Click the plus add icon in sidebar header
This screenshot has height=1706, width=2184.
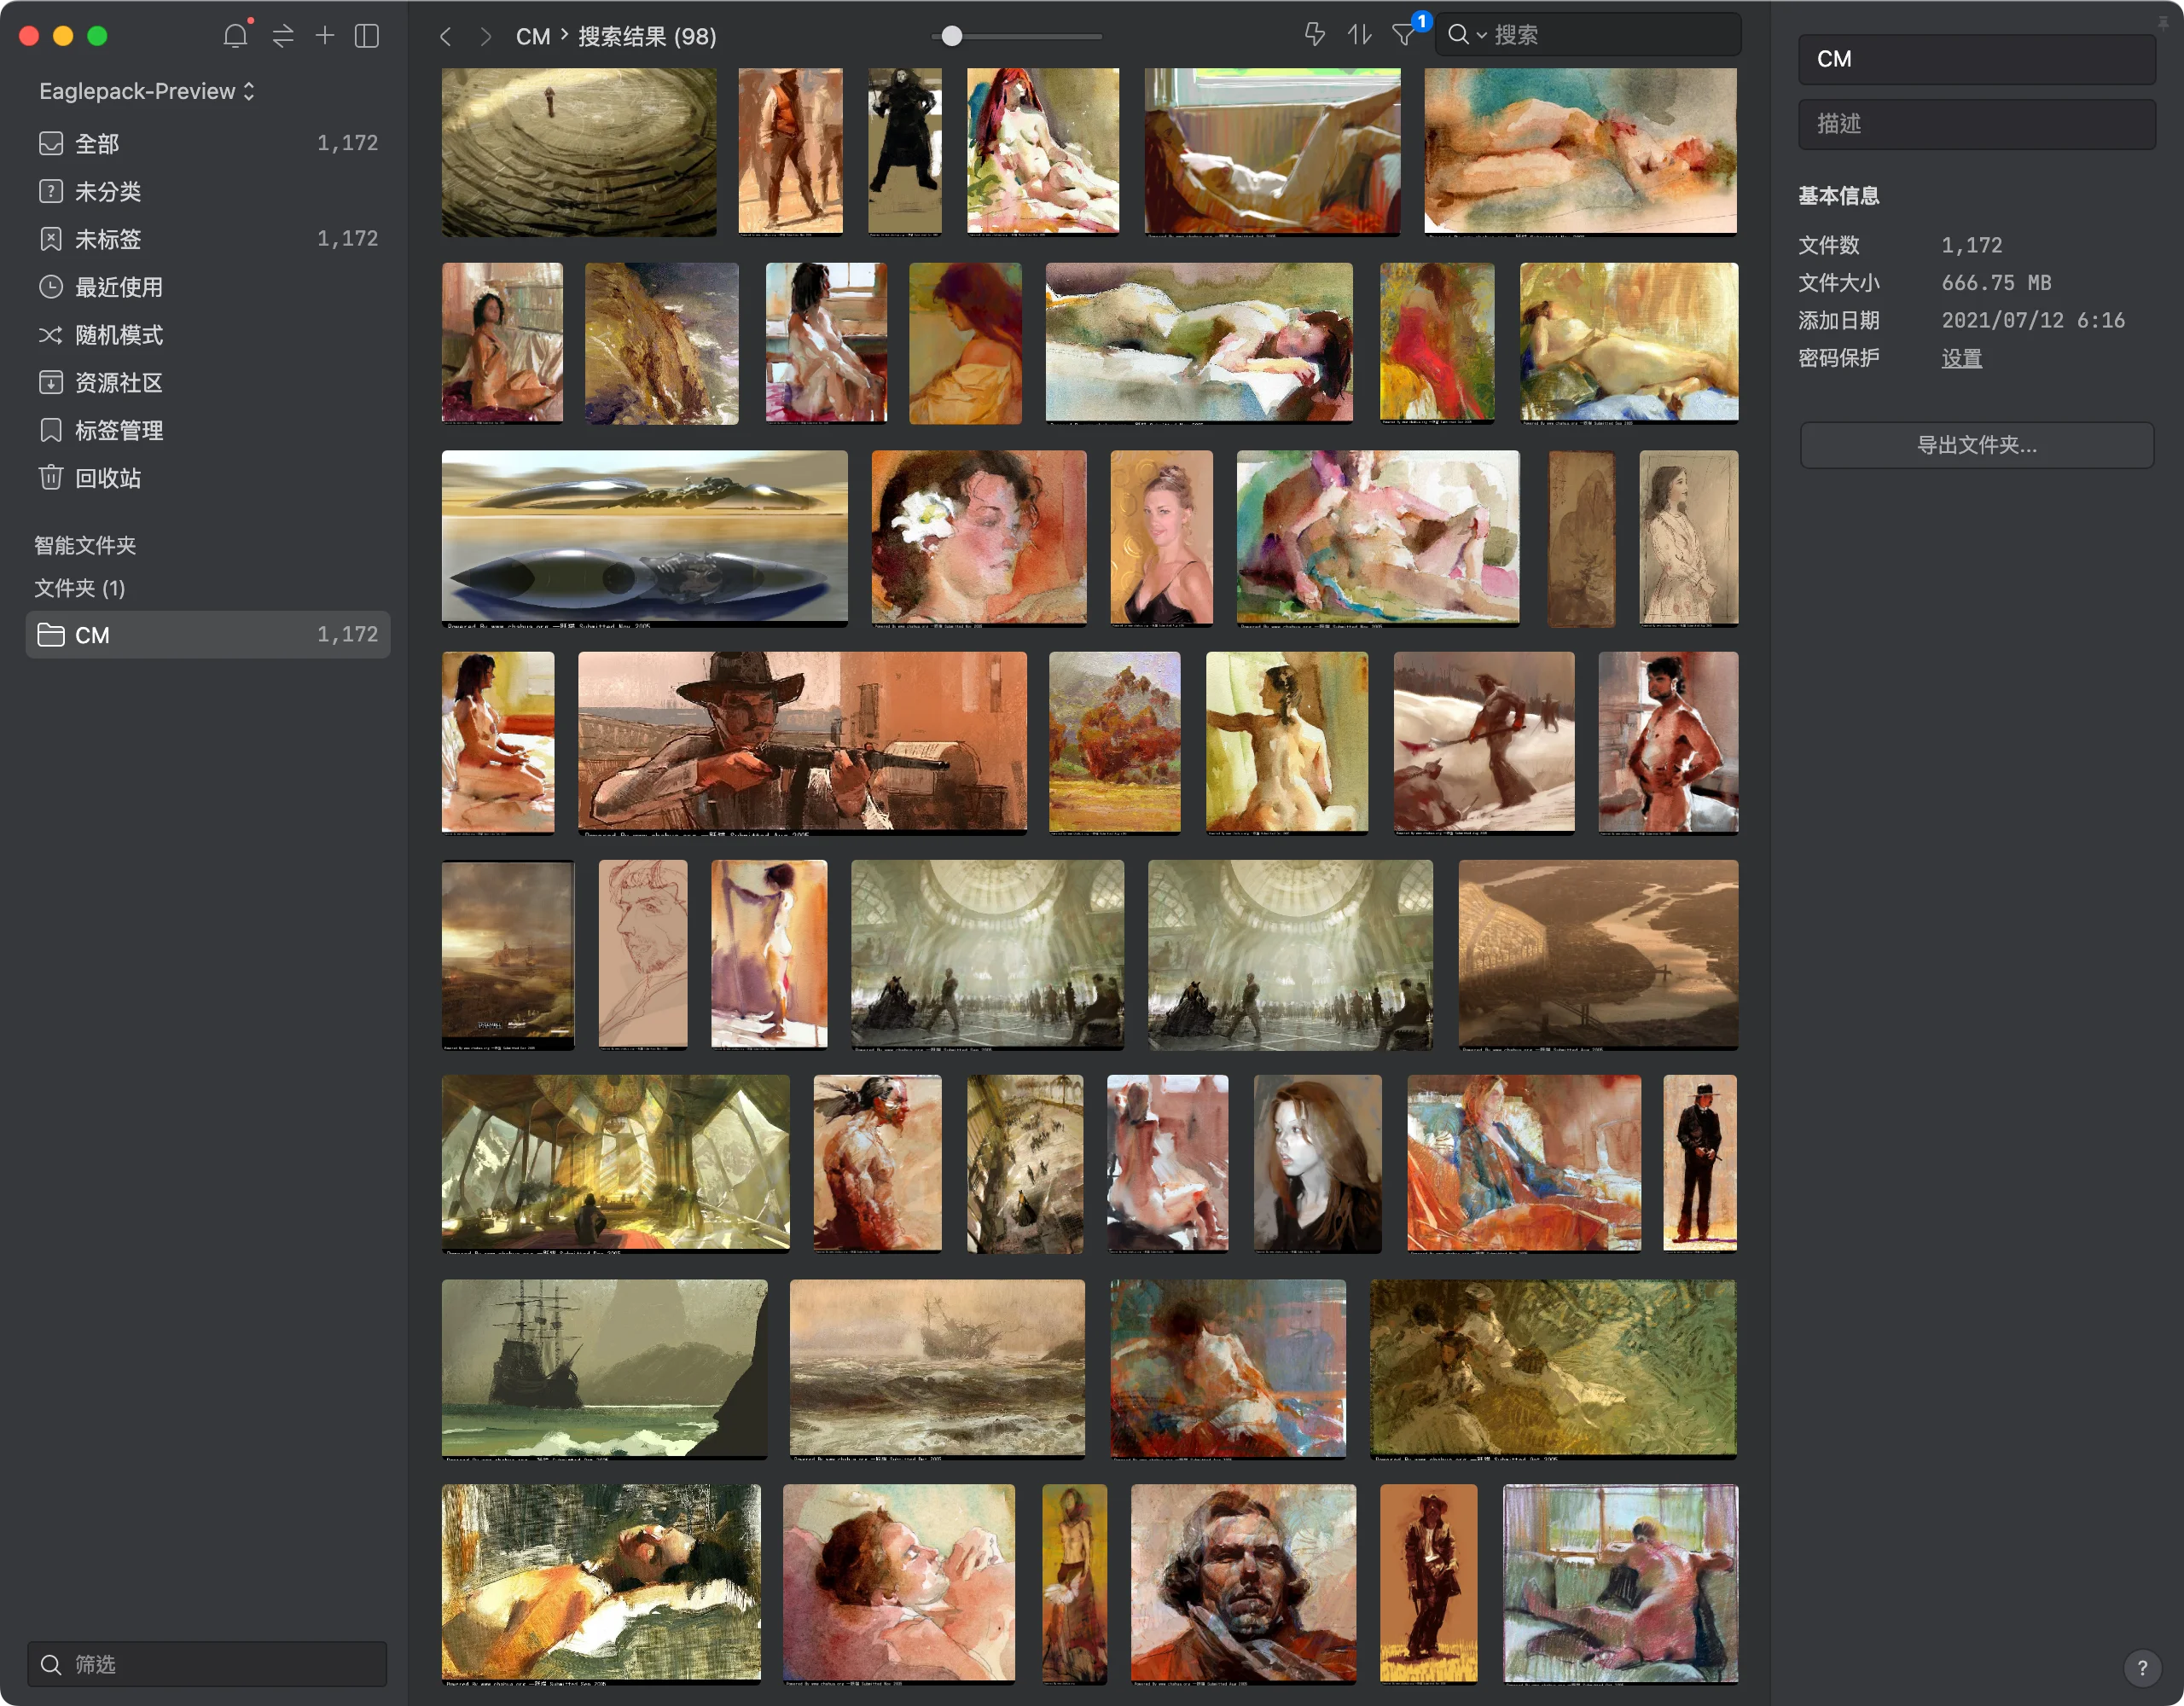pos(325,36)
